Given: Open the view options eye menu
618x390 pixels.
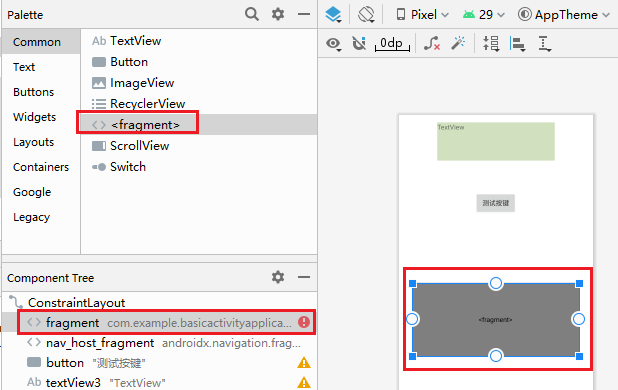Looking at the screenshot, I should click(x=333, y=43).
